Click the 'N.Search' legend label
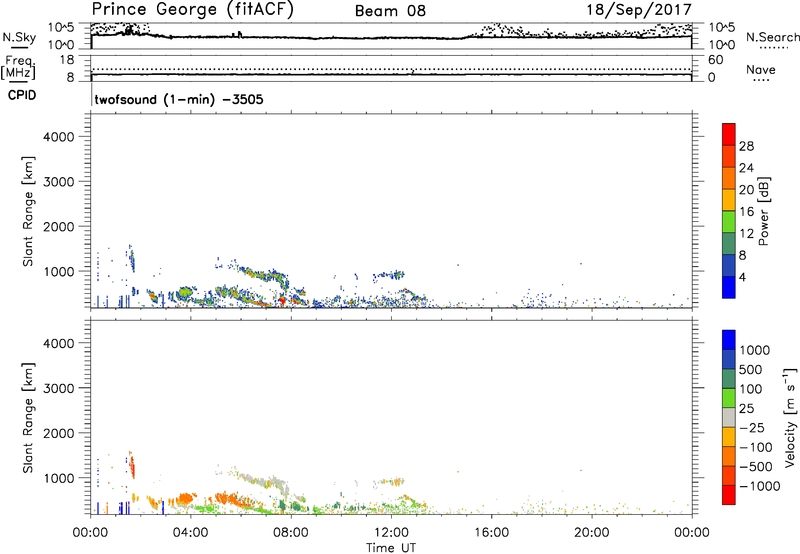 (773, 37)
